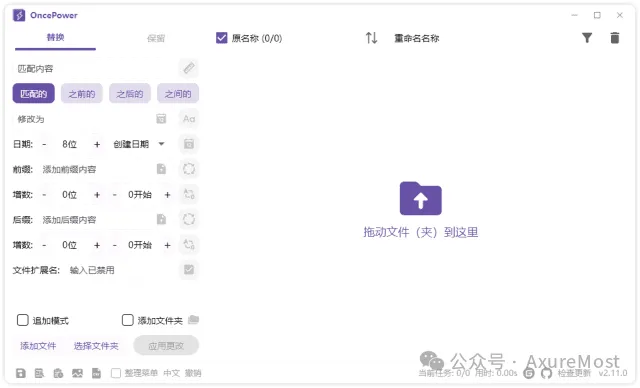The image size is (640, 388).
Task: Click the clipboard-clock icon in the bottom toolbar
Action: pyautogui.click(x=58, y=373)
